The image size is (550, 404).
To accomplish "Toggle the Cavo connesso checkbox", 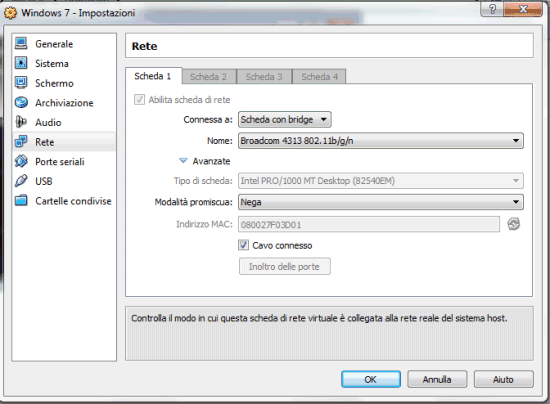I will [243, 245].
